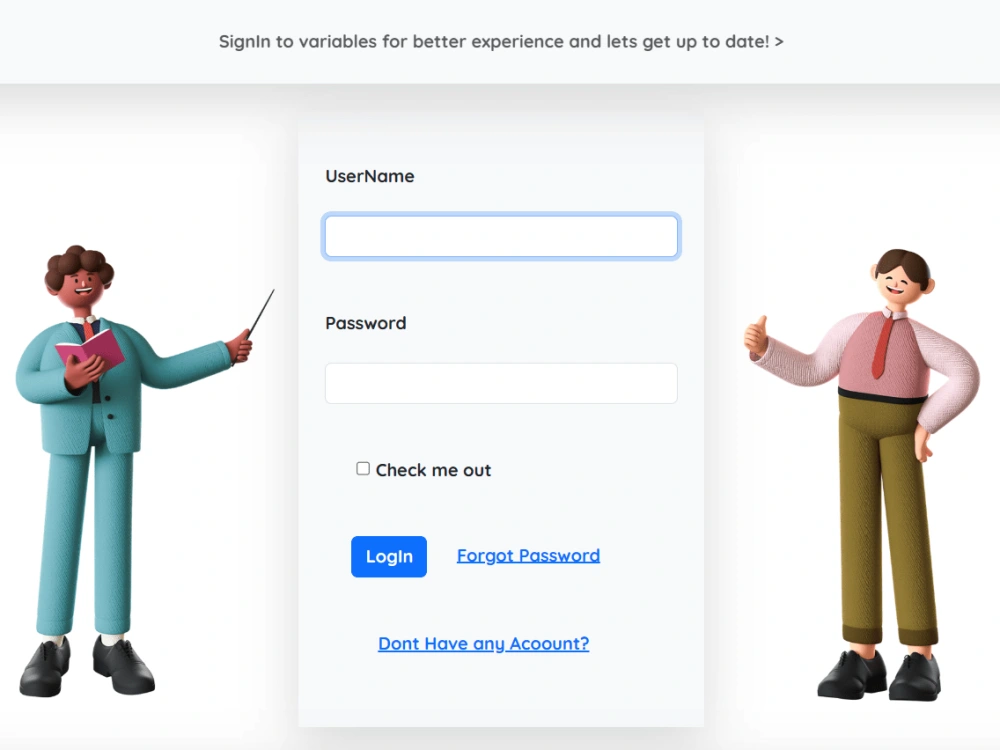Click the blue LogIn button
This screenshot has height=750, width=1000.
tap(389, 557)
